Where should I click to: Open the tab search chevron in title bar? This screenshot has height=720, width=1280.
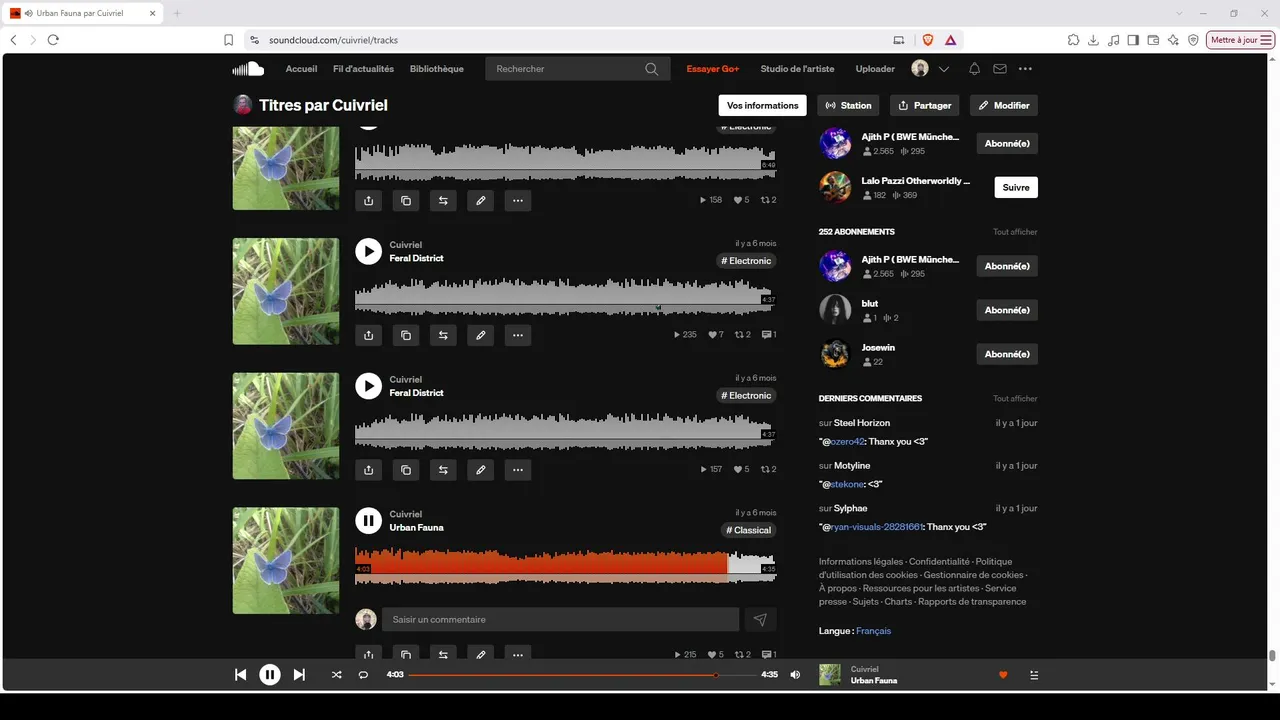[x=1180, y=13]
